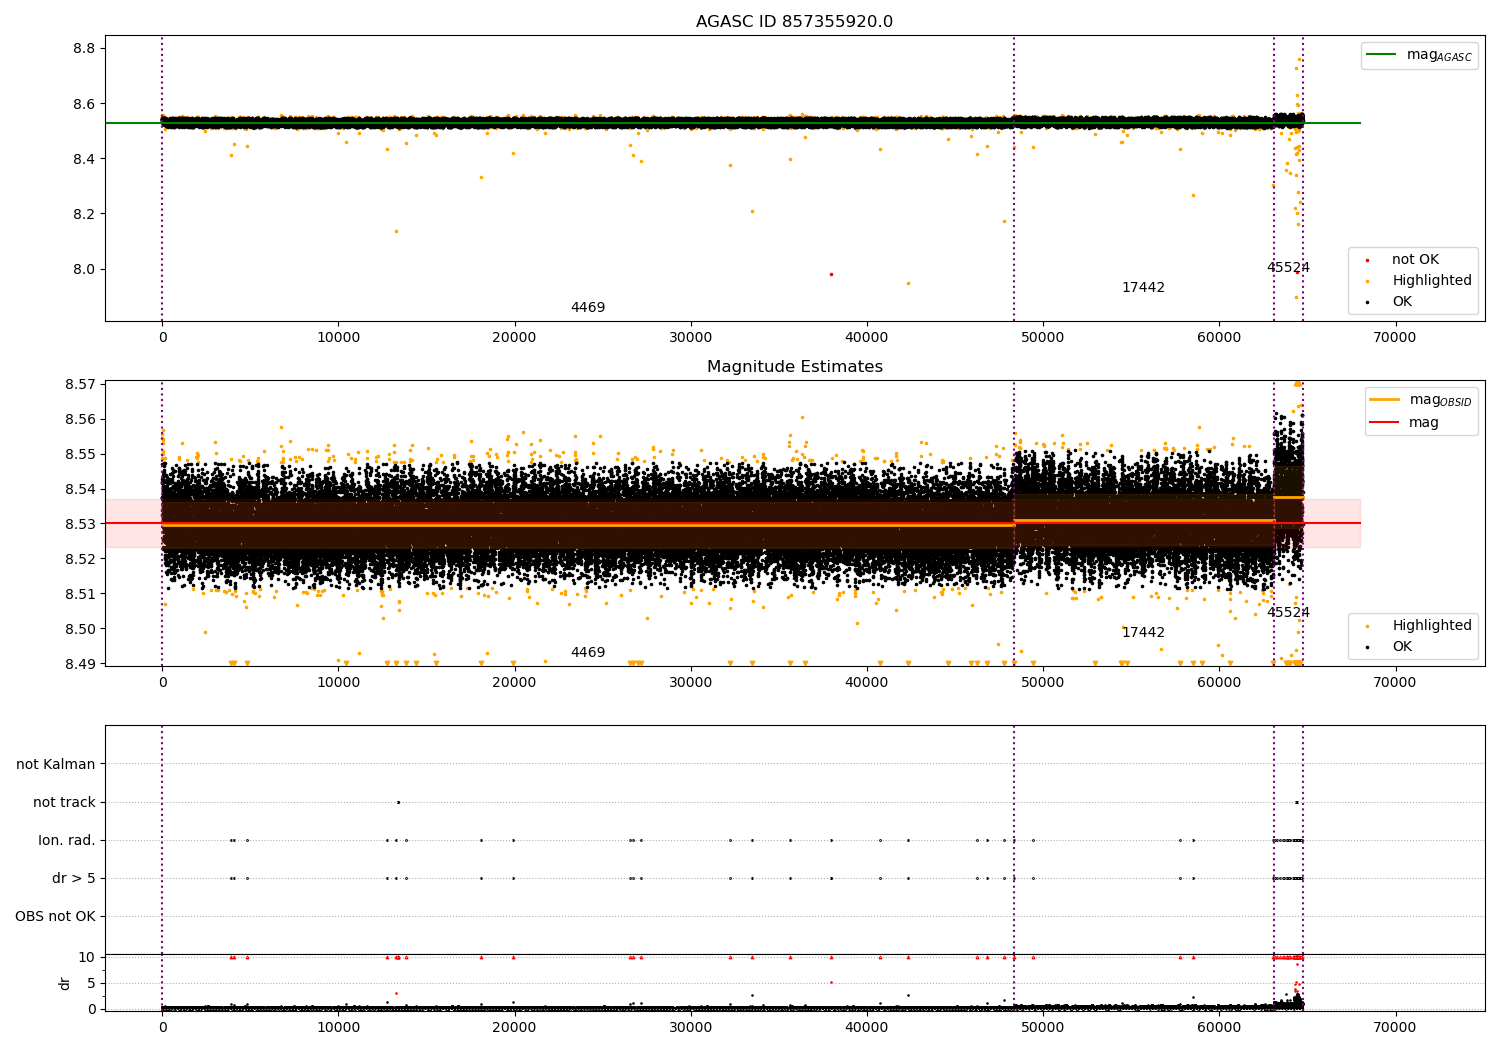Click the 'dr > 5' y-axis label
The image size is (1500, 1050).
tap(74, 878)
